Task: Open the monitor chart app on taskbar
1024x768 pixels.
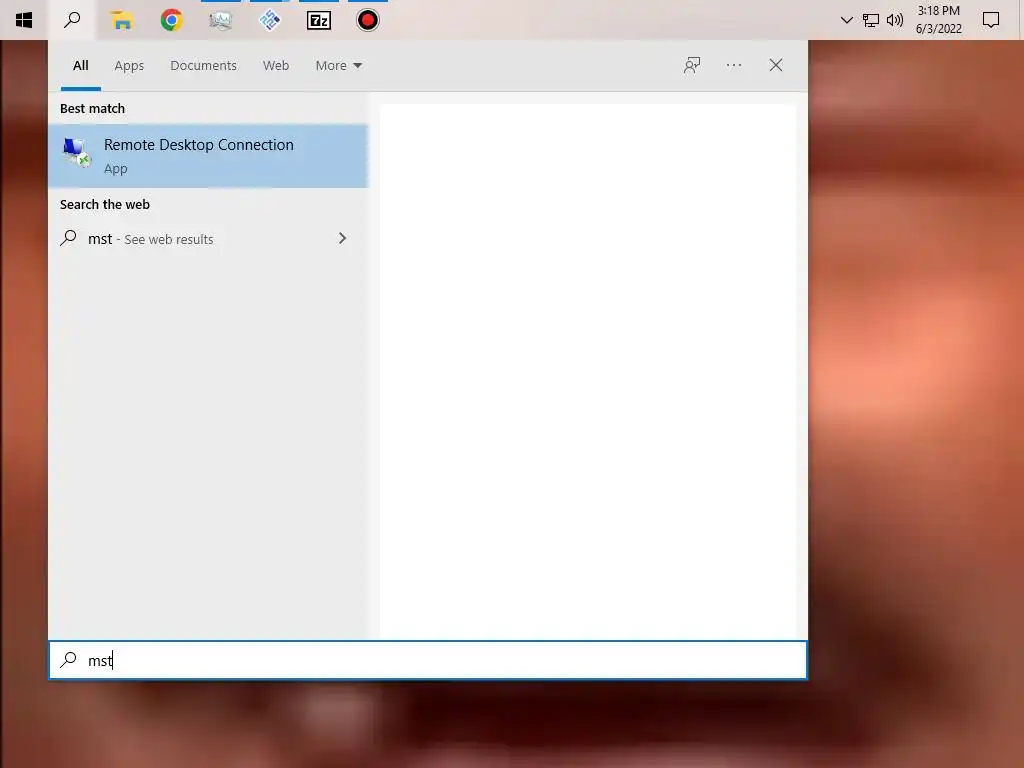Action: click(x=220, y=21)
